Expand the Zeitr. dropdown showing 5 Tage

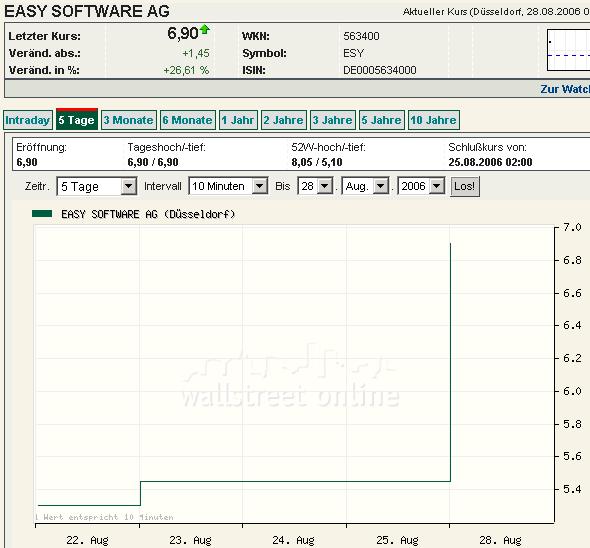click(97, 186)
